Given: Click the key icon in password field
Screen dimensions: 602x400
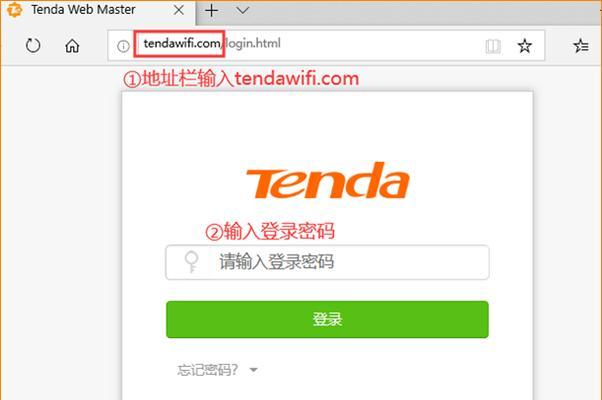Looking at the screenshot, I should [191, 262].
